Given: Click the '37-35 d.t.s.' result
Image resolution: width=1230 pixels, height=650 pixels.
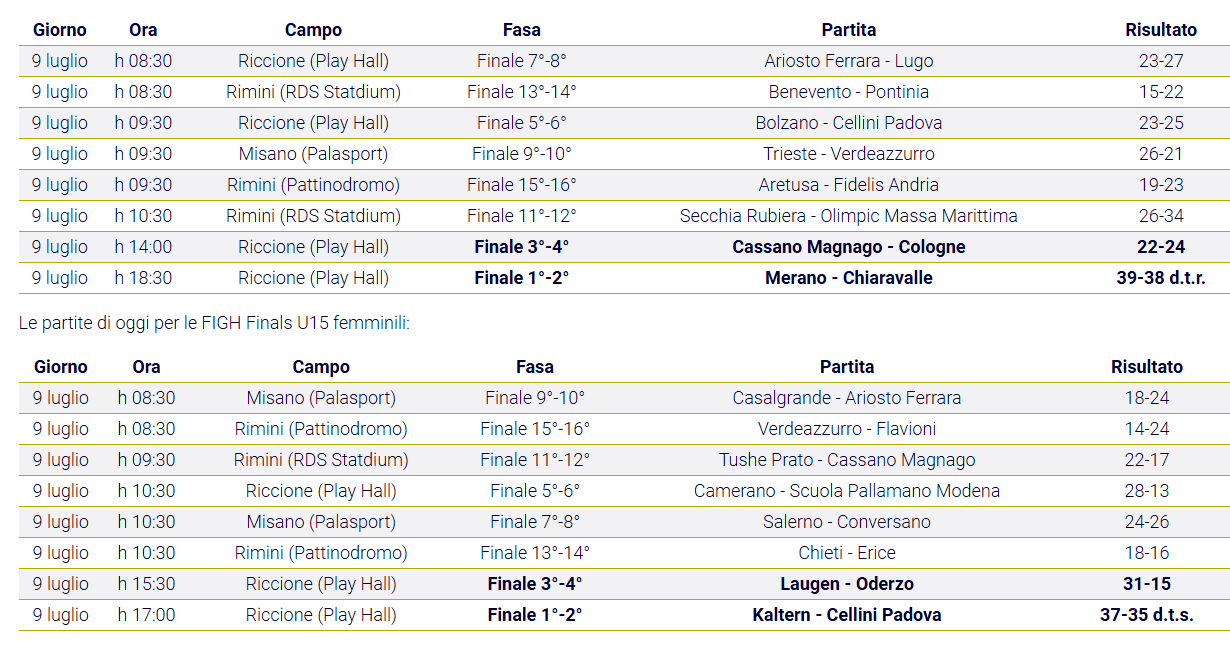Looking at the screenshot, I should tap(1147, 615).
